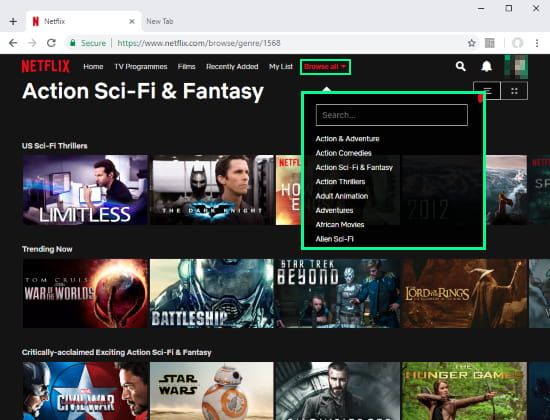This screenshot has height=420, width=550.
Task: Open the Limitless thumbnail
Action: pos(85,190)
